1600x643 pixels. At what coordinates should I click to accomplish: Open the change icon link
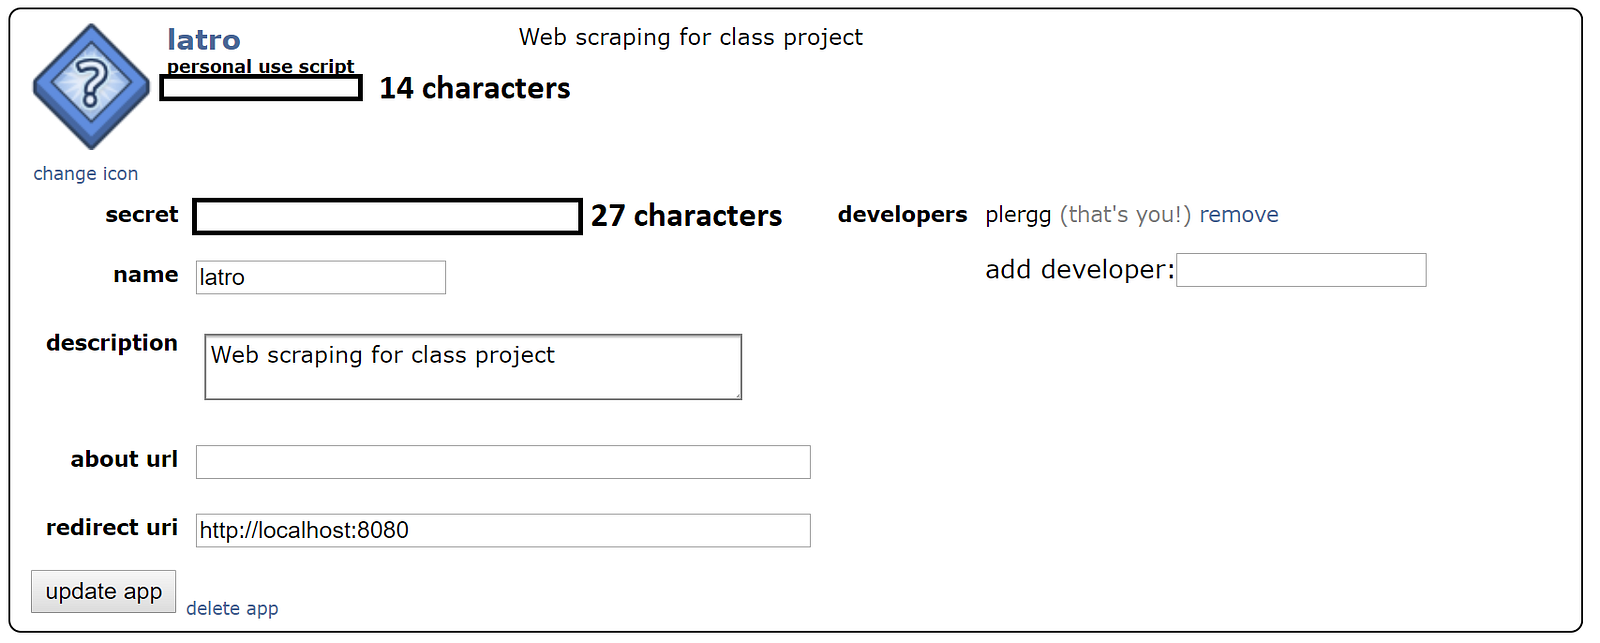tap(86, 174)
